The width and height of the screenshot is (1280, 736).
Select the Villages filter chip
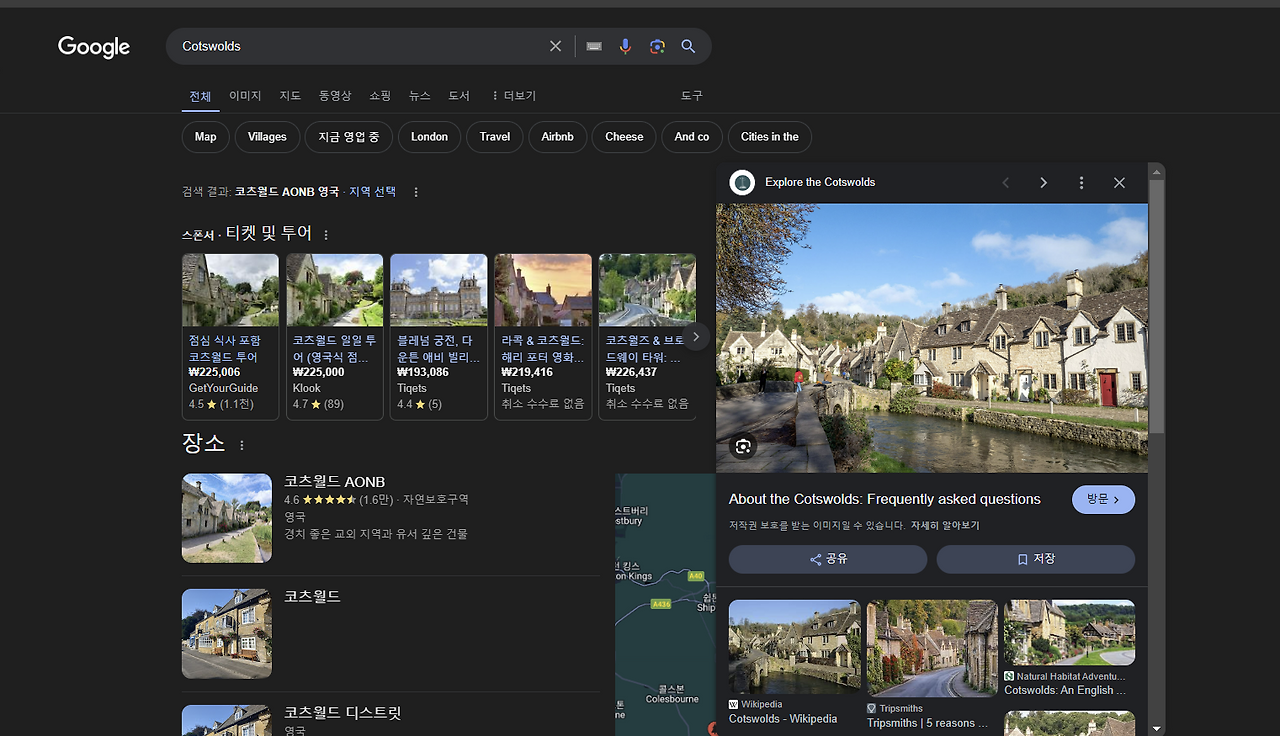pos(267,137)
